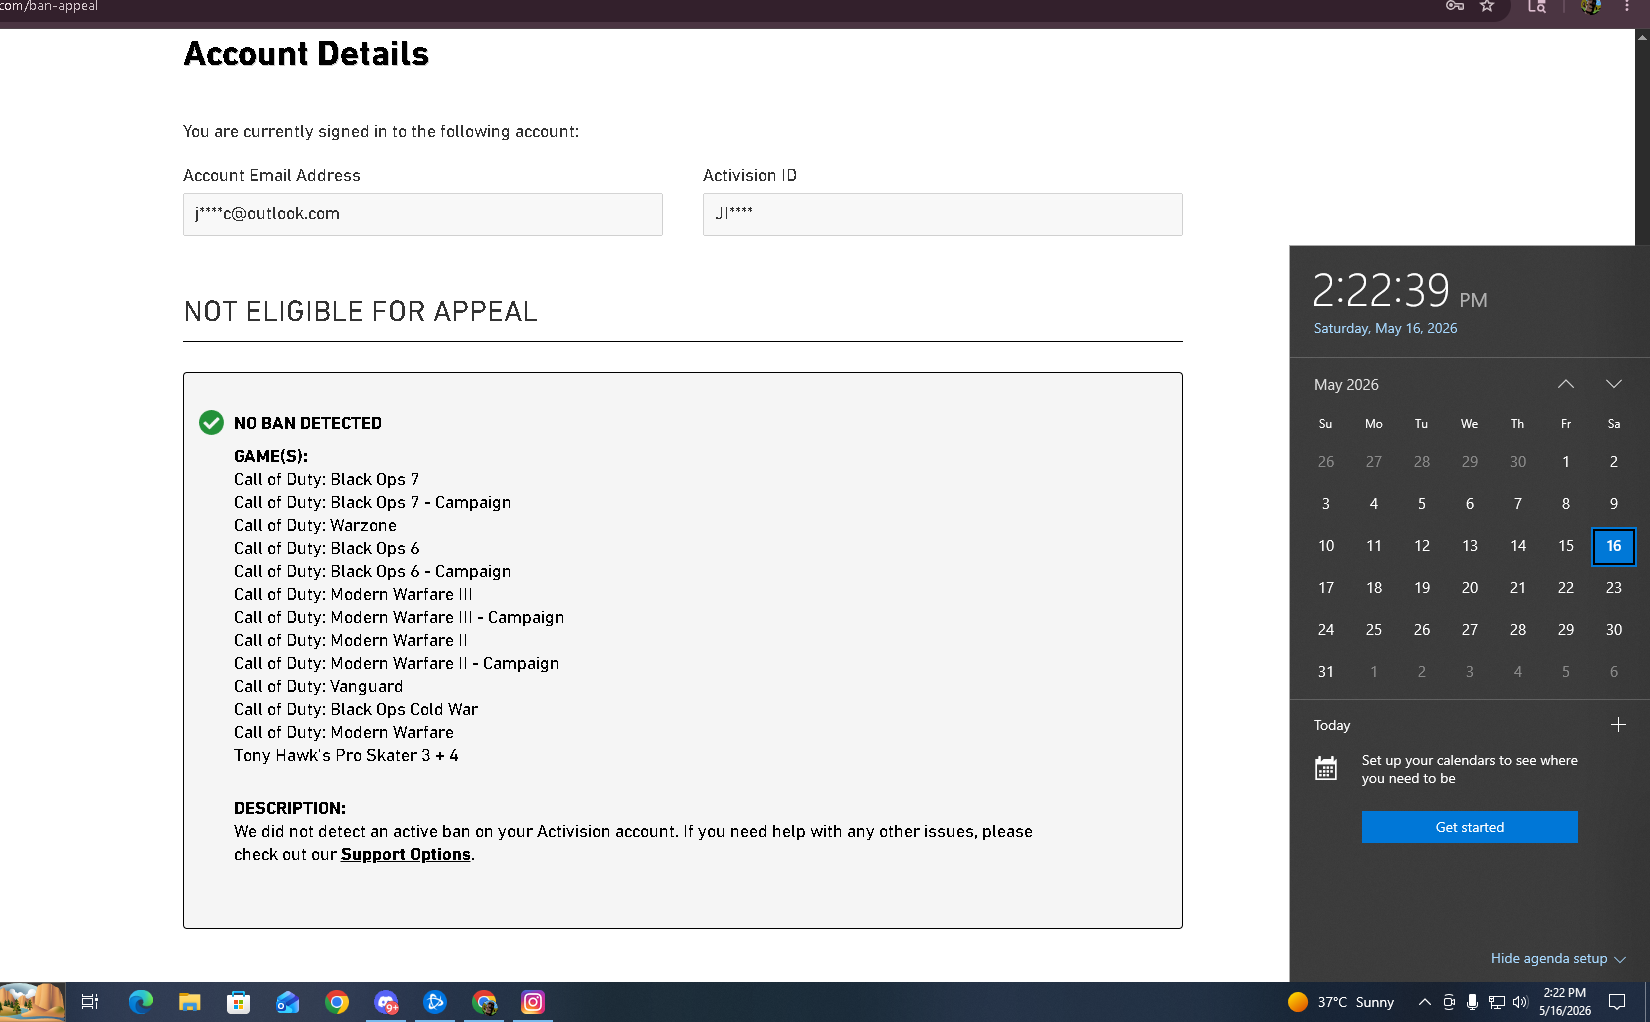
Task: Click the GAME(S): label
Action: (271, 456)
